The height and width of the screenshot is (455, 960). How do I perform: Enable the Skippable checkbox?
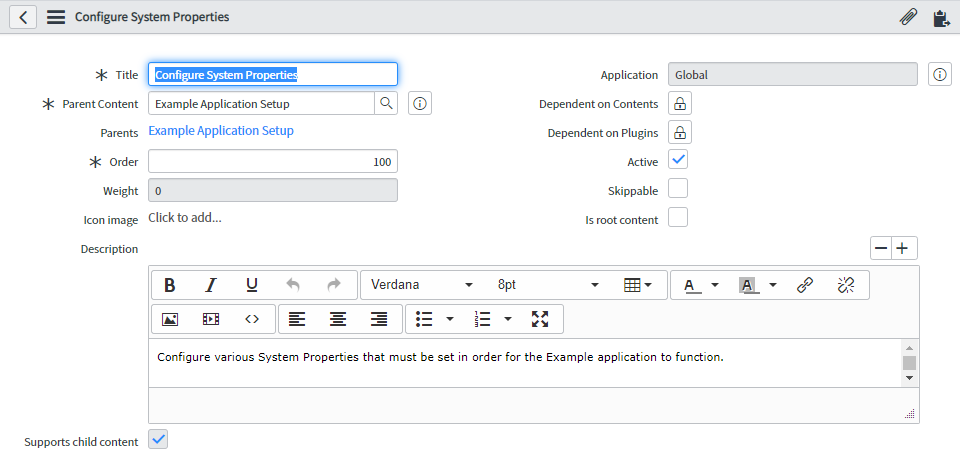tap(678, 189)
